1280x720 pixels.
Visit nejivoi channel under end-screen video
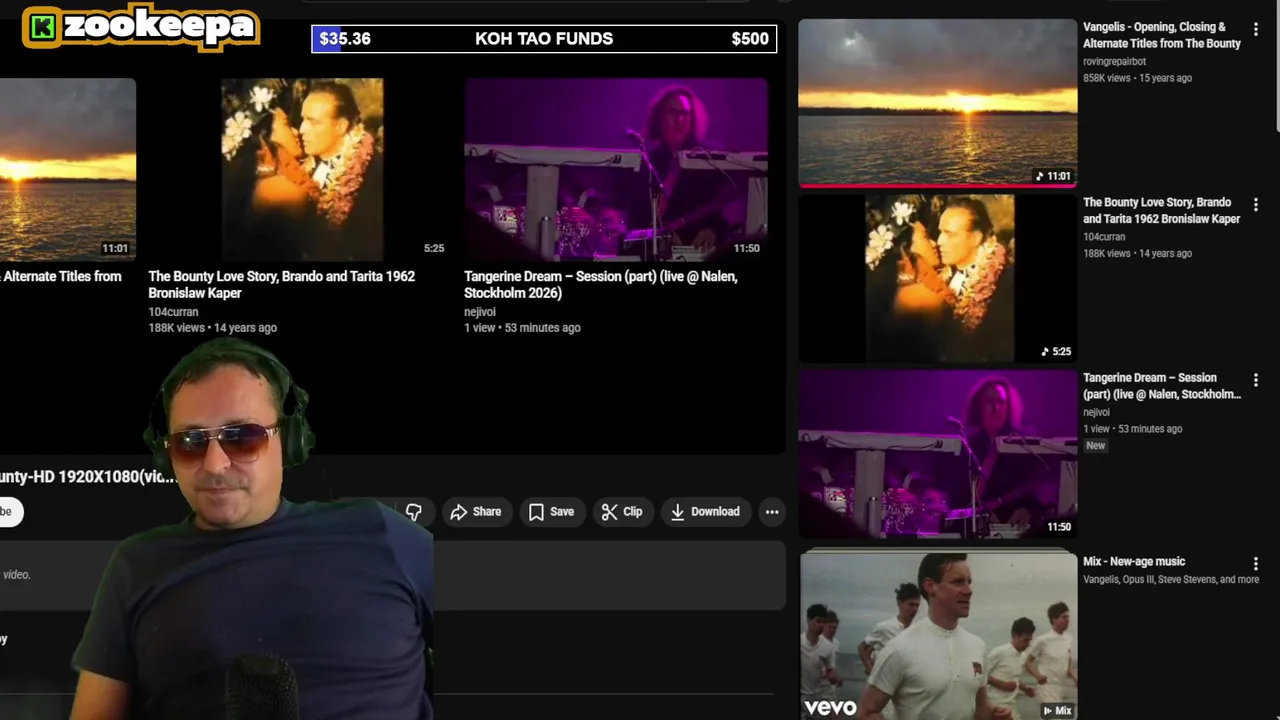point(480,312)
